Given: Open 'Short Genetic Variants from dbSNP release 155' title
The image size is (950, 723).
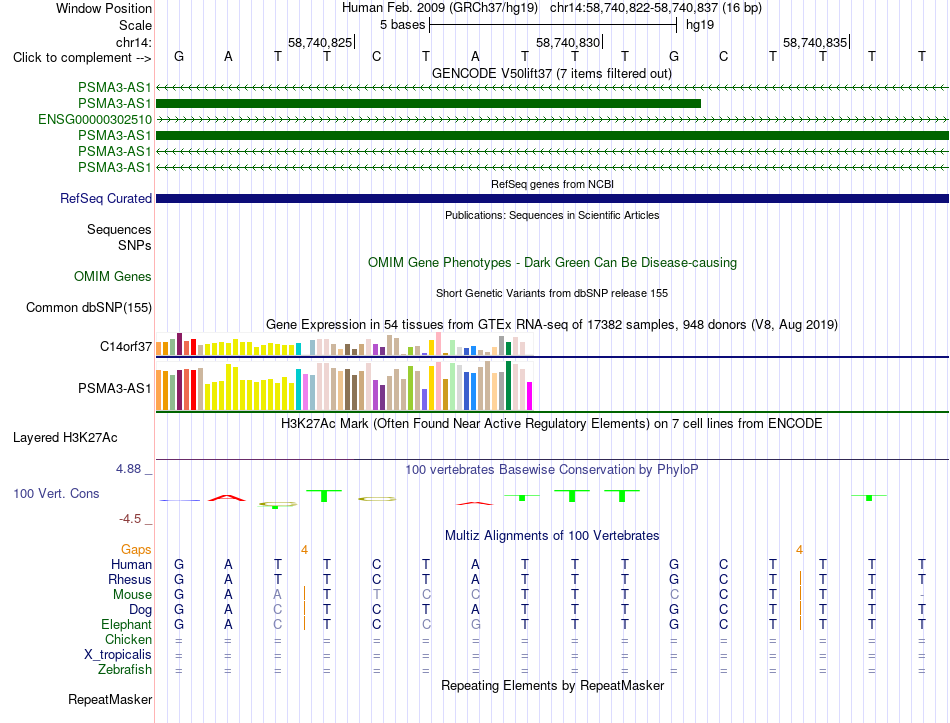Looking at the screenshot, I should point(552,293).
